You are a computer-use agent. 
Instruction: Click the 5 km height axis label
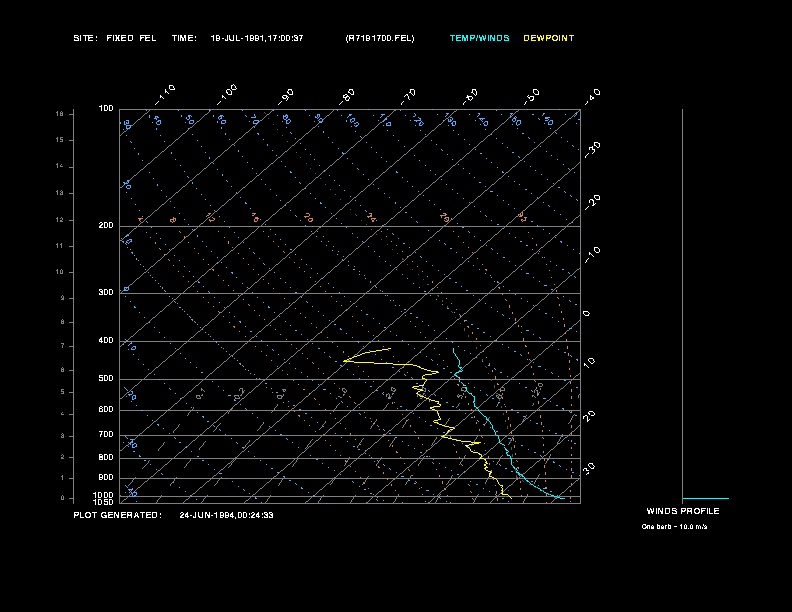click(x=63, y=392)
